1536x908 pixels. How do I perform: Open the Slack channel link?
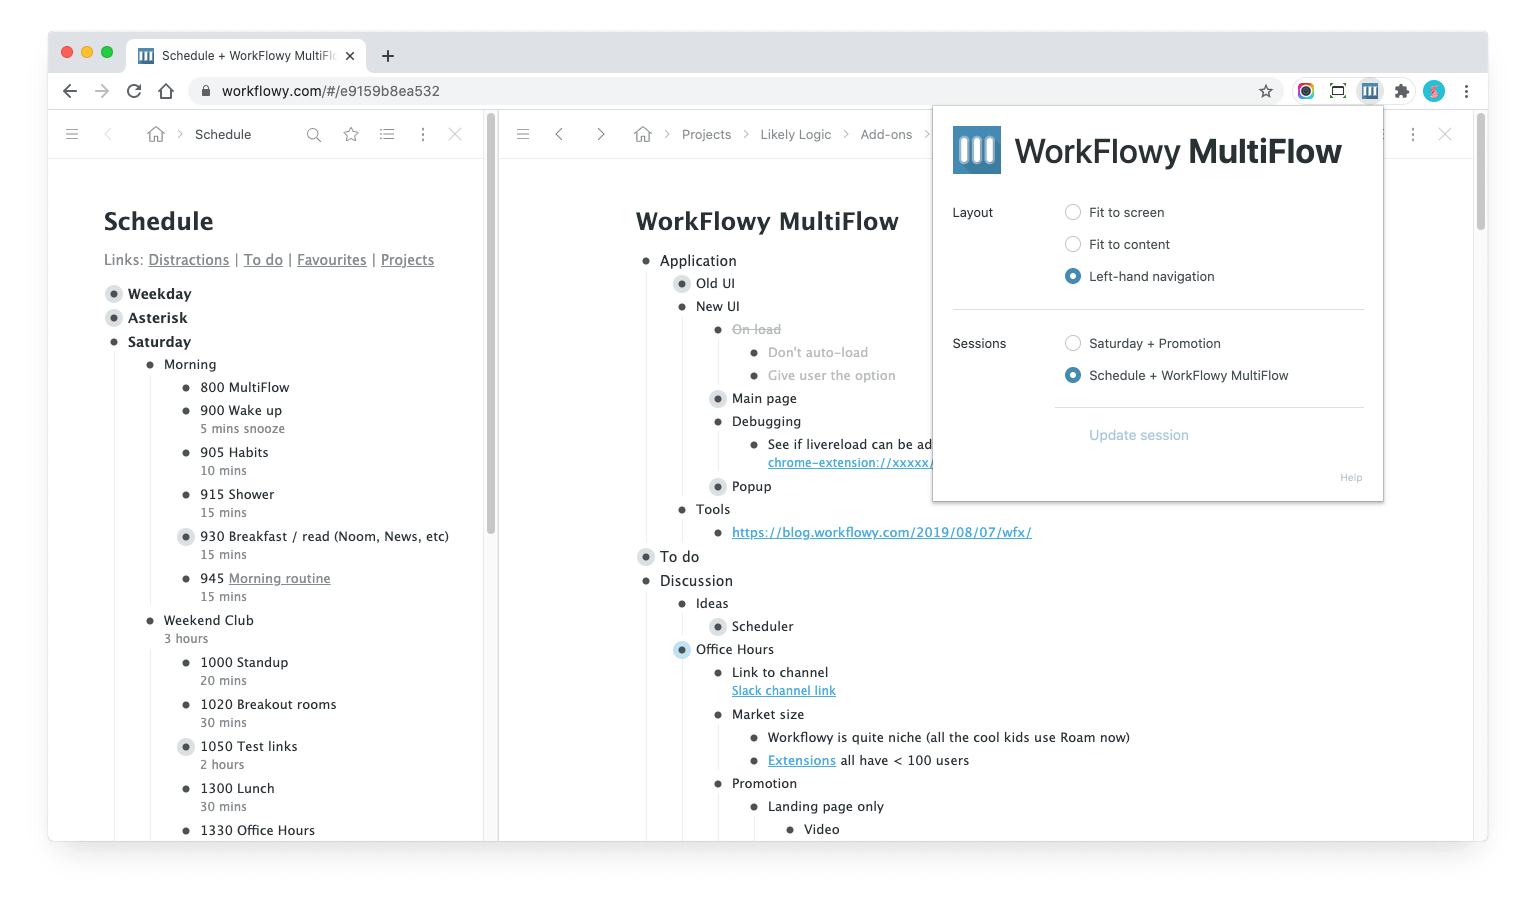point(783,690)
